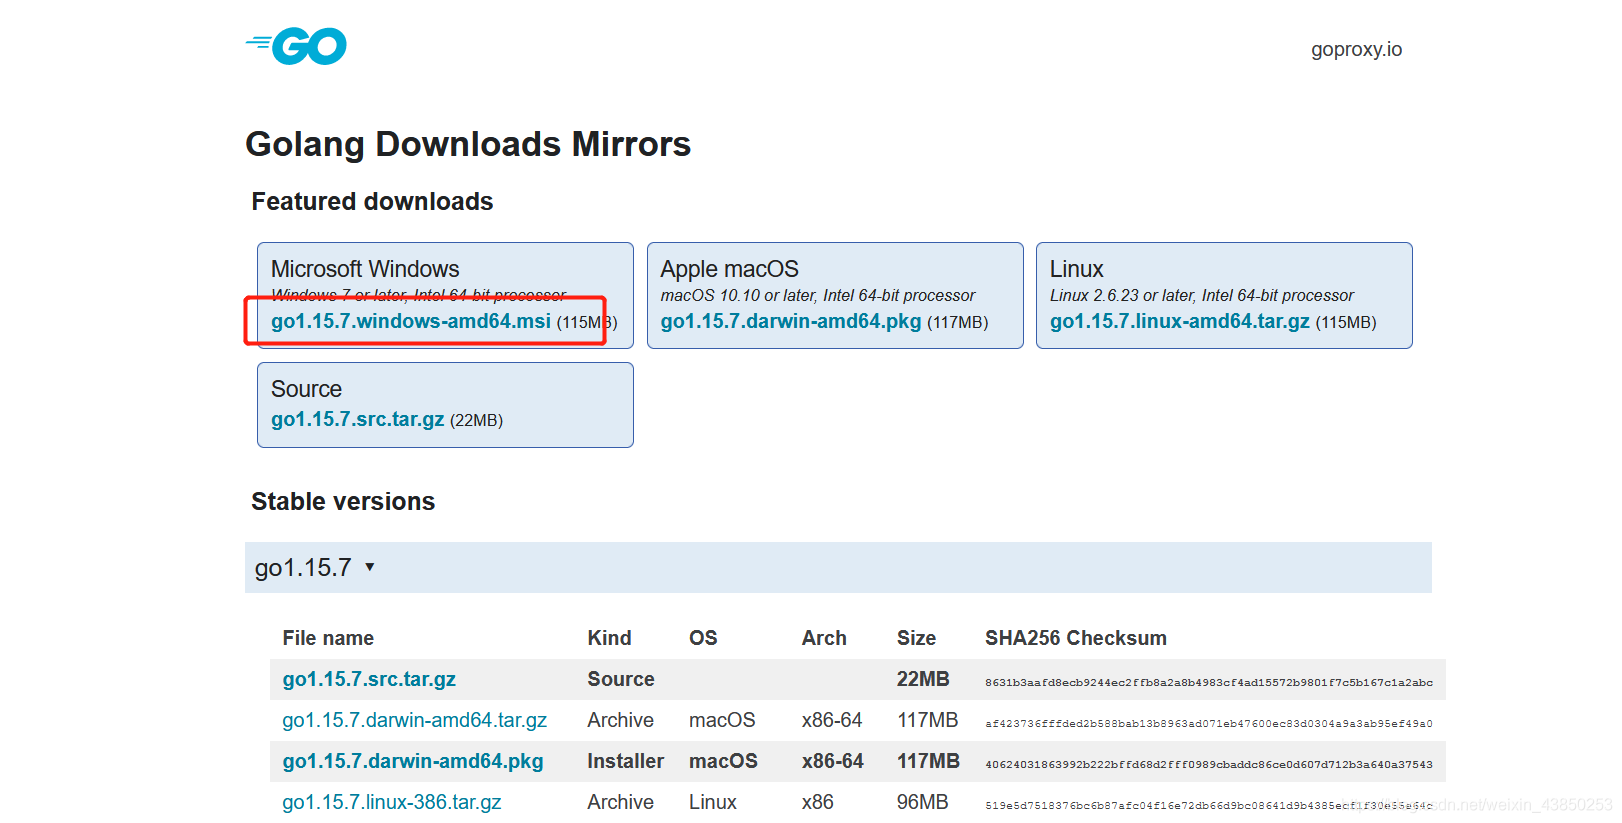Select the Source box heading
The image size is (1622, 823).
pyautogui.click(x=306, y=389)
